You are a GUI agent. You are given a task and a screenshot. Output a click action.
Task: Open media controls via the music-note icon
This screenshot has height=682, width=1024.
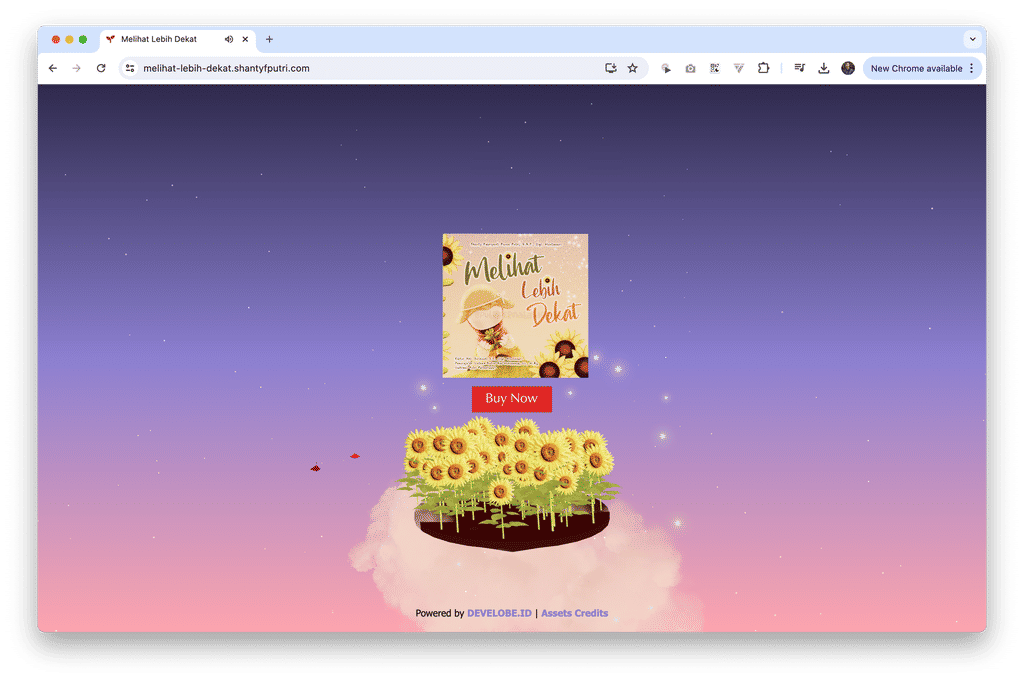pos(798,68)
